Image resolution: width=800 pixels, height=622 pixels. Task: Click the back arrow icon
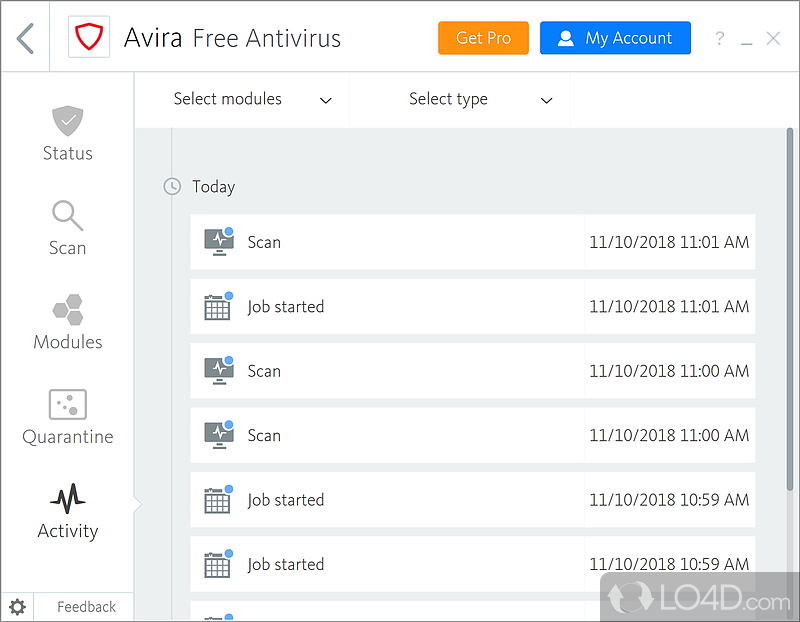coord(26,38)
